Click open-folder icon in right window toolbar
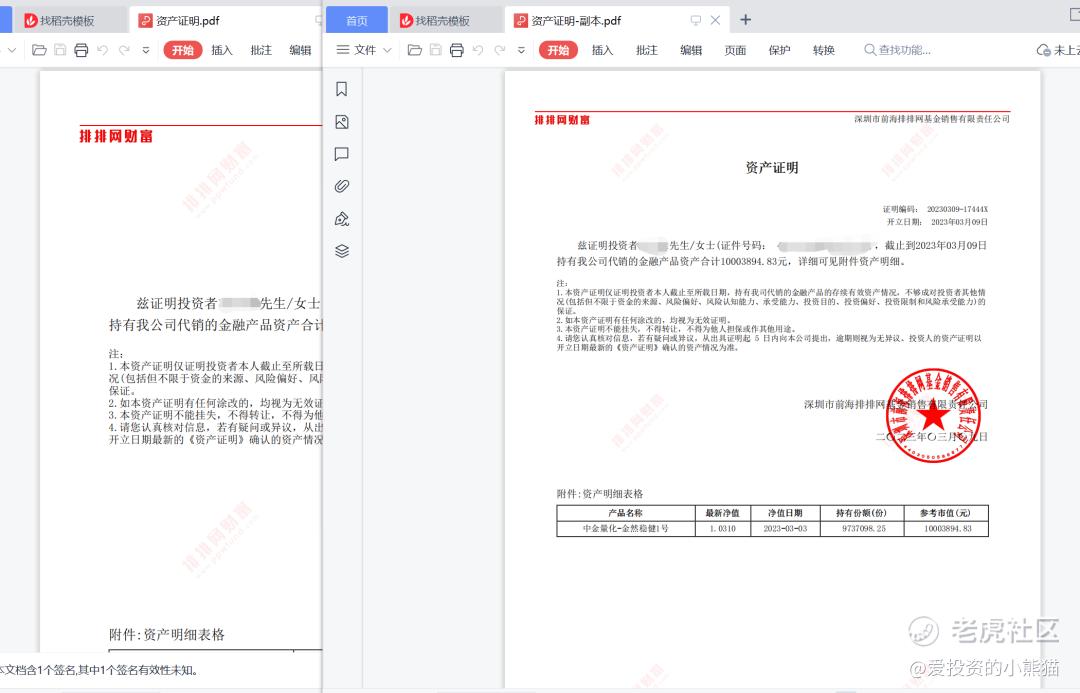This screenshot has height=693, width=1080. (x=415, y=50)
